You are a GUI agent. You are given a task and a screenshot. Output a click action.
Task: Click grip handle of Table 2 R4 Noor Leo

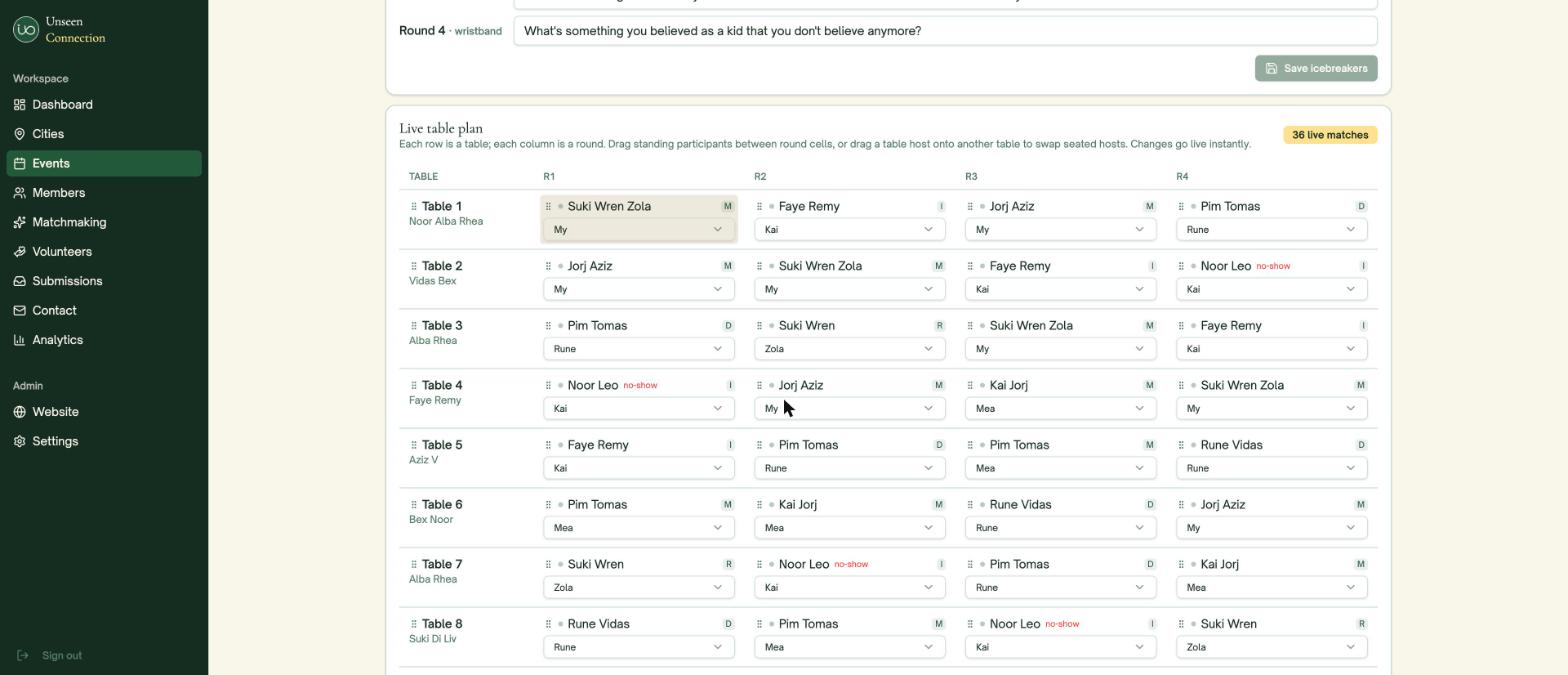(1181, 266)
